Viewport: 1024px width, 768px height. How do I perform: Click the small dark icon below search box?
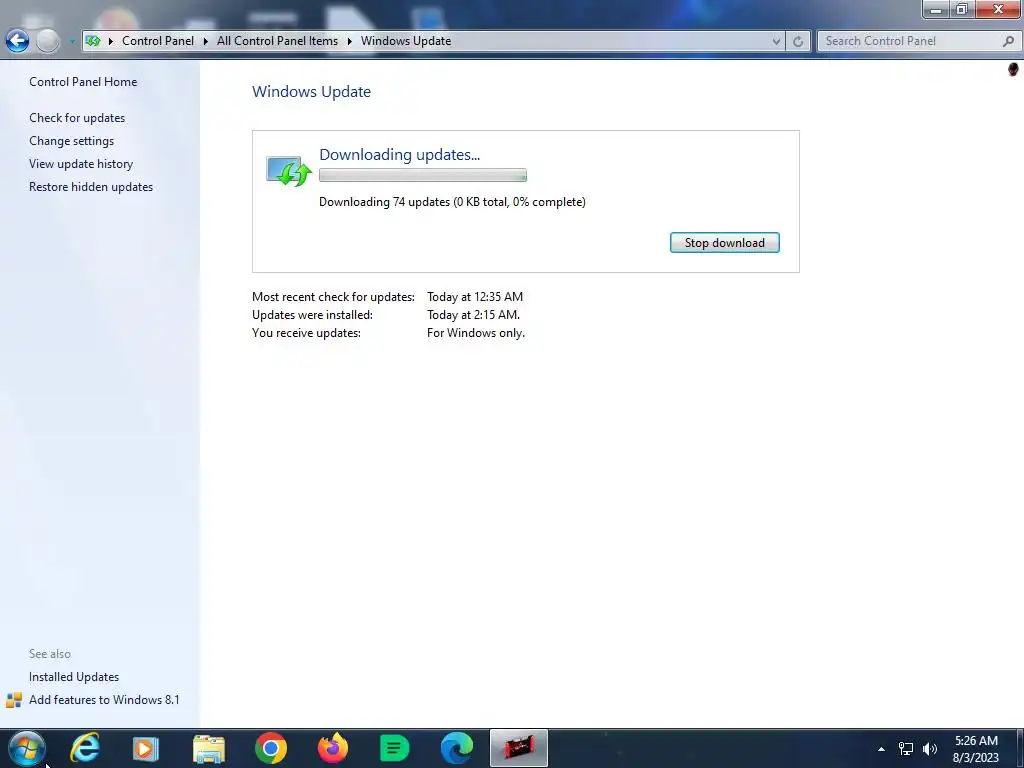(x=1013, y=69)
